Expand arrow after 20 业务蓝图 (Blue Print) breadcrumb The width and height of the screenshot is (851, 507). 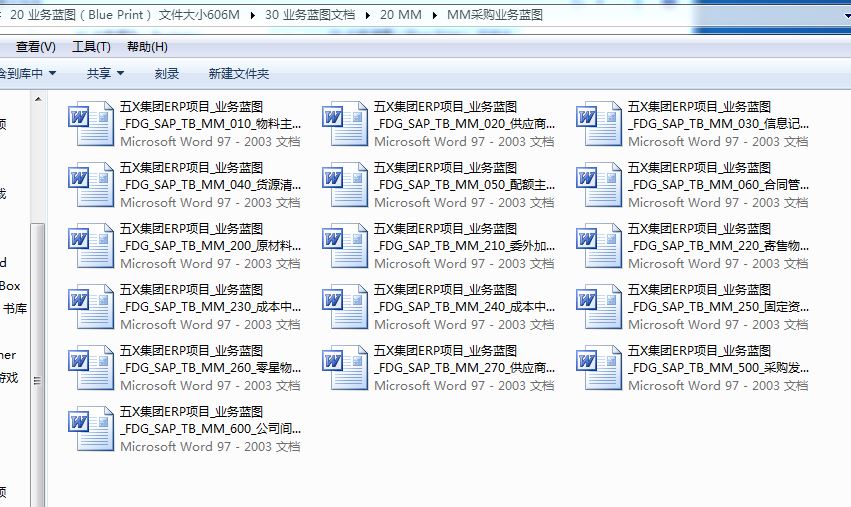point(252,15)
